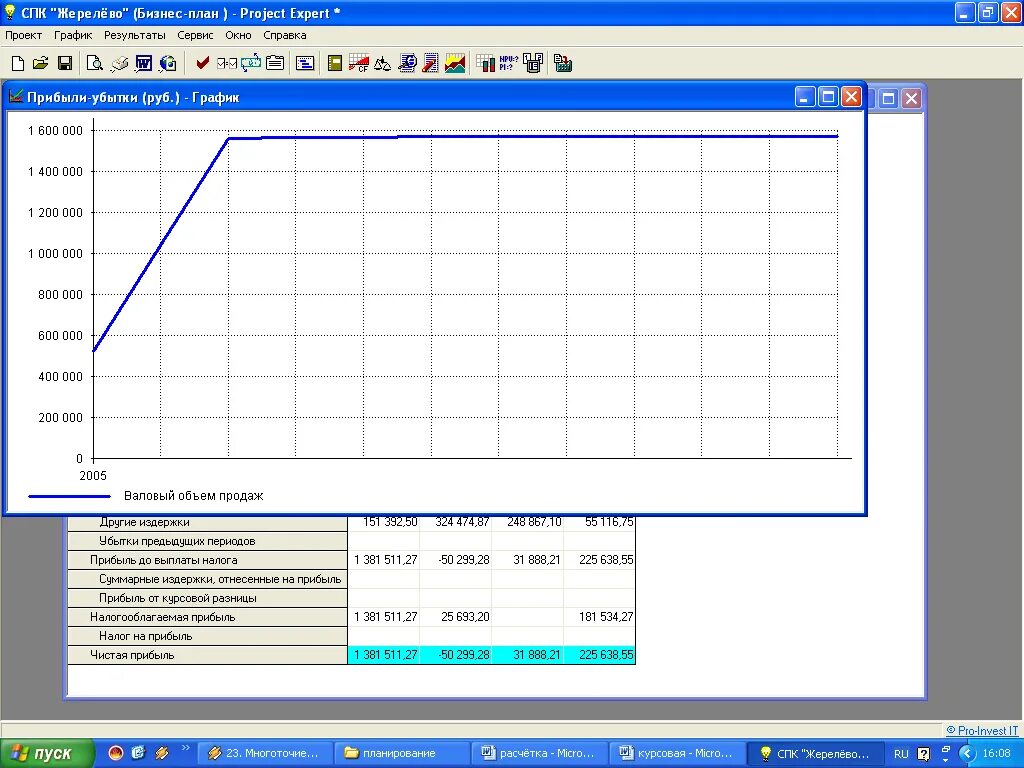
Task: Click the highlighted cell -50 299,28 in Чистая прибыль
Action: (x=456, y=655)
